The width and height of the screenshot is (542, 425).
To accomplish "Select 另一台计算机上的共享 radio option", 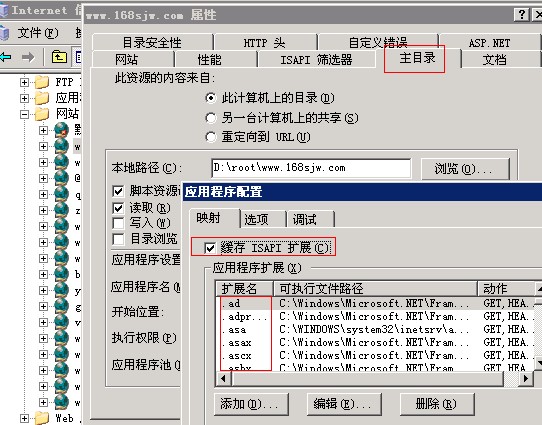I will tap(211, 118).
